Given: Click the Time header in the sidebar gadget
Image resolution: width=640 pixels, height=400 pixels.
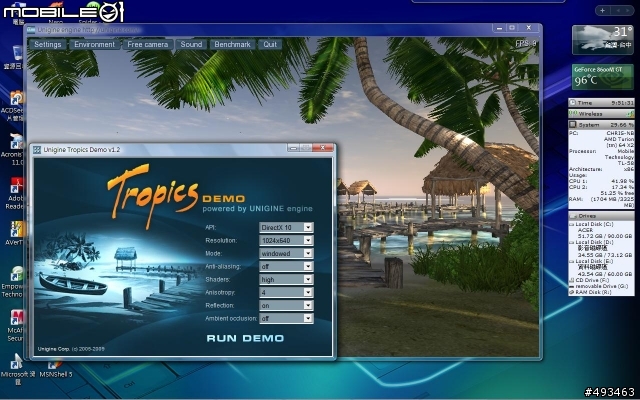Looking at the screenshot, I should click(601, 103).
